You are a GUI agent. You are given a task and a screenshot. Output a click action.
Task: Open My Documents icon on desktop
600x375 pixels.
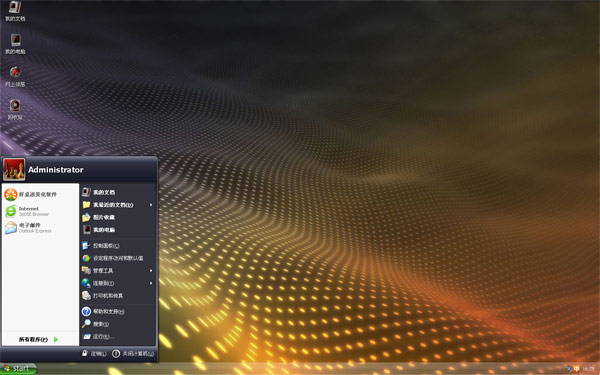pos(15,11)
